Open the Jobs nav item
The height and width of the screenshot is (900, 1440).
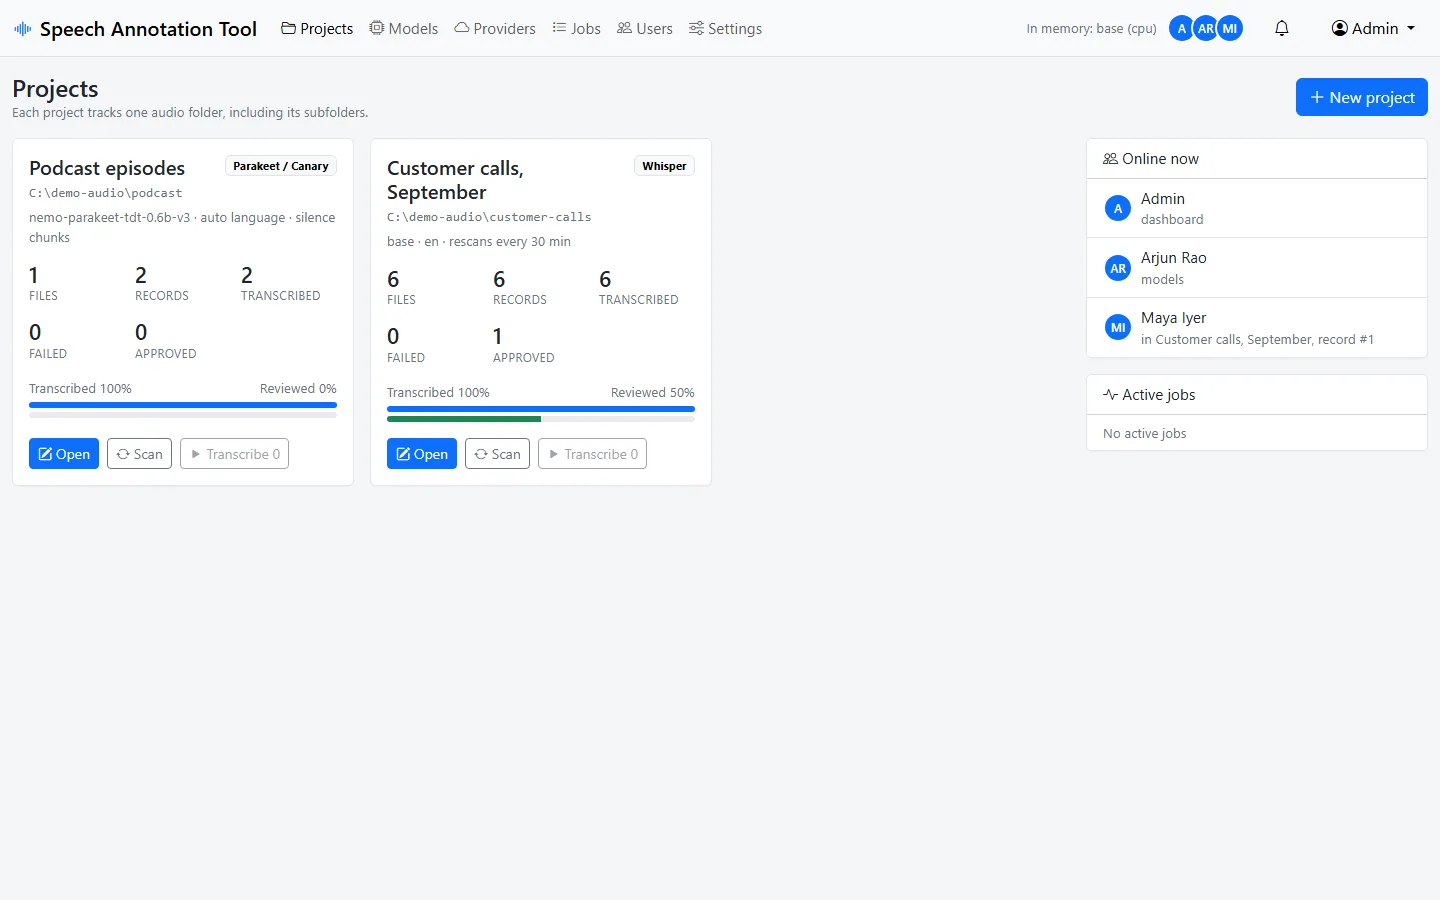pos(577,28)
